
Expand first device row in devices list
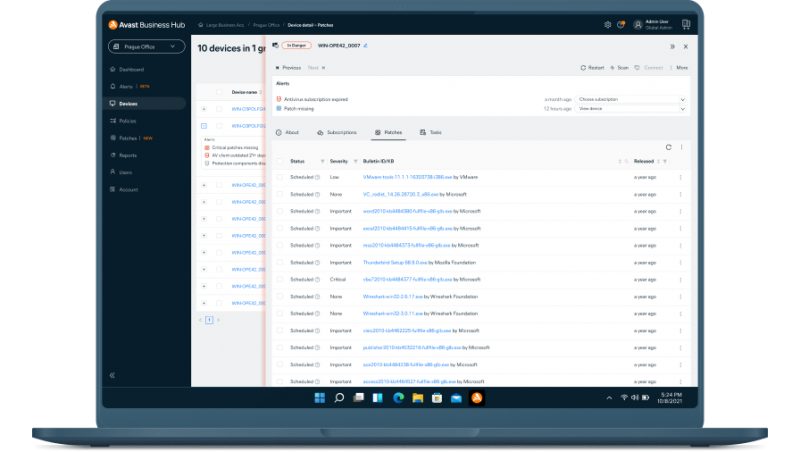coord(204,109)
